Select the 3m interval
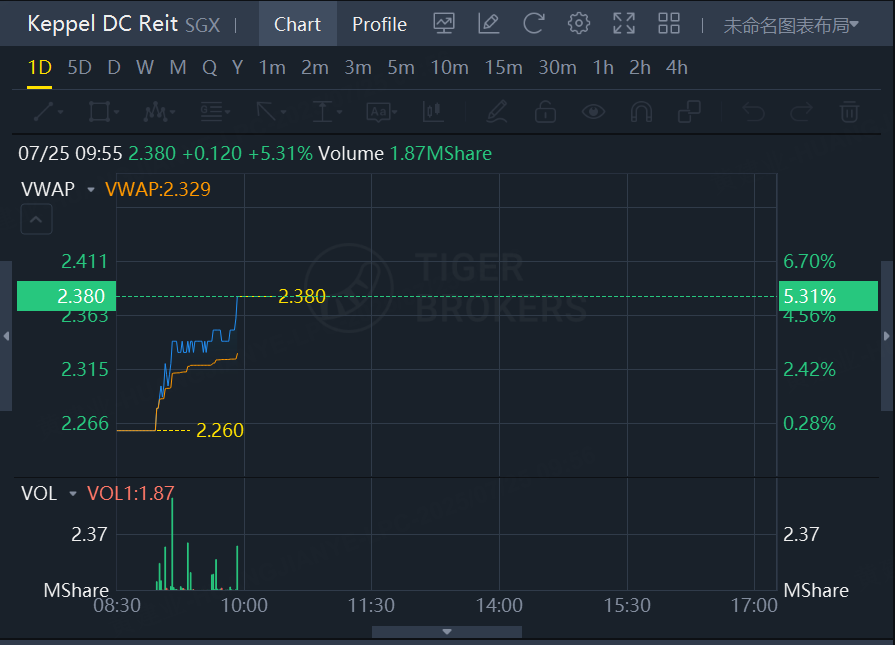The height and width of the screenshot is (645, 895). point(358,68)
